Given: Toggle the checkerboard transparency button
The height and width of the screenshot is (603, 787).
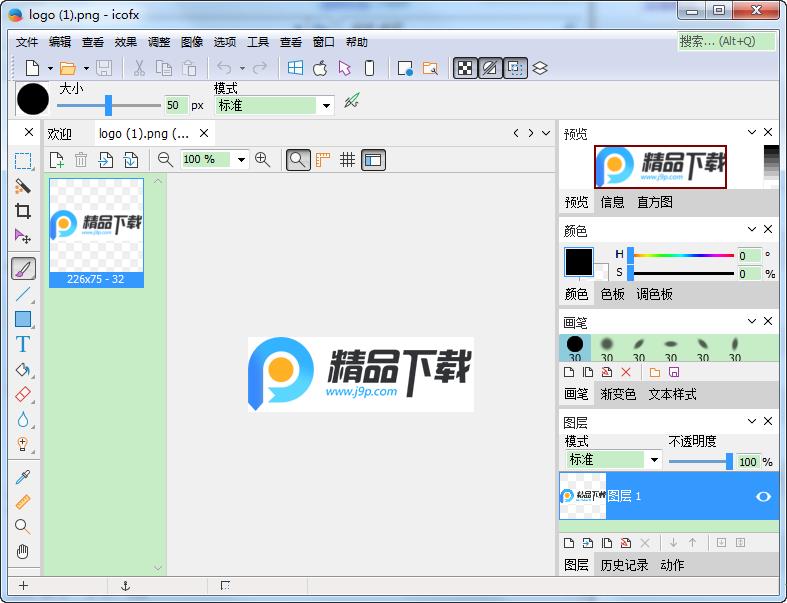Looking at the screenshot, I should click(x=465, y=68).
